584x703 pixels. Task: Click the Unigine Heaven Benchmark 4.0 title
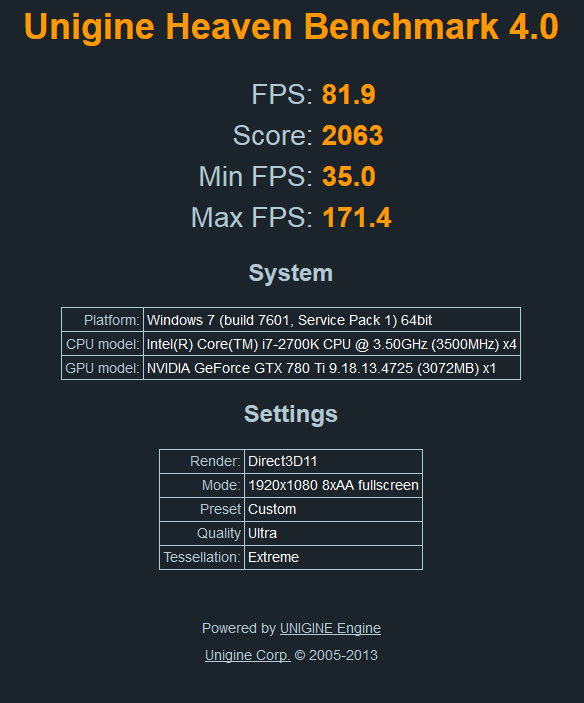coord(291,26)
